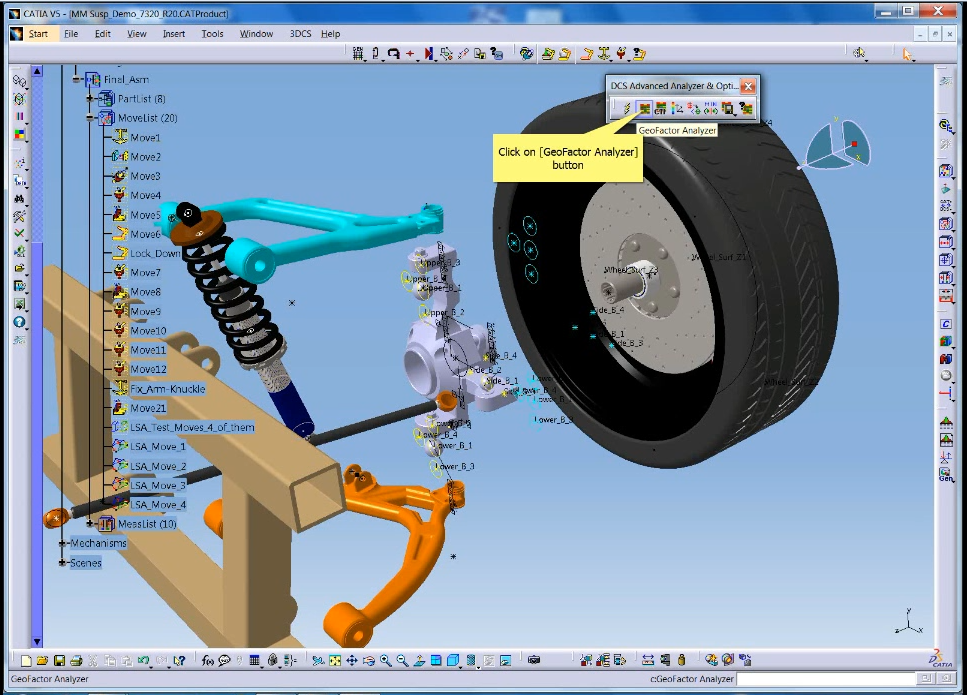Select MessList (10) in the specification tree

point(146,524)
